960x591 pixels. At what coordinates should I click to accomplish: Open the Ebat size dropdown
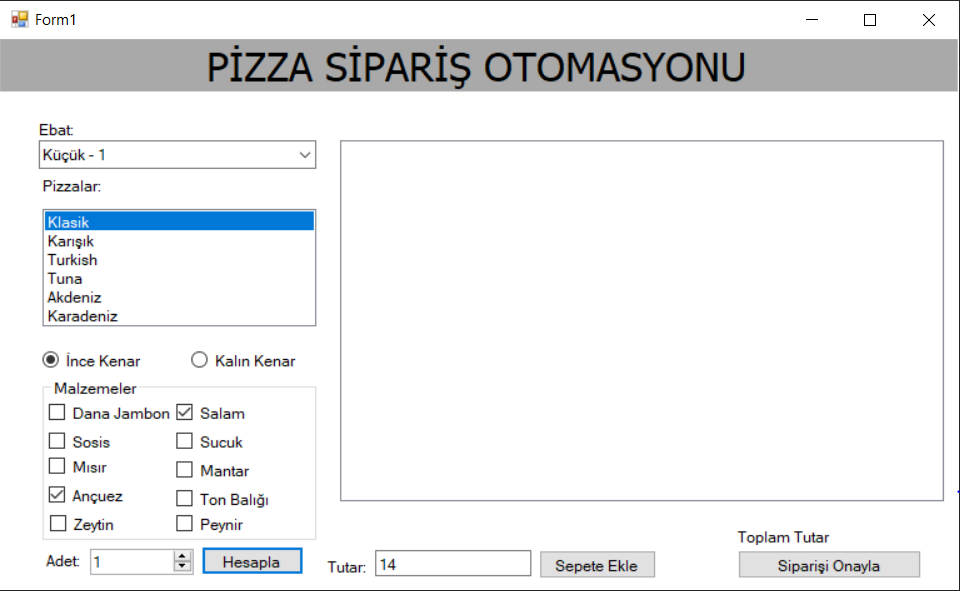pyautogui.click(x=303, y=154)
